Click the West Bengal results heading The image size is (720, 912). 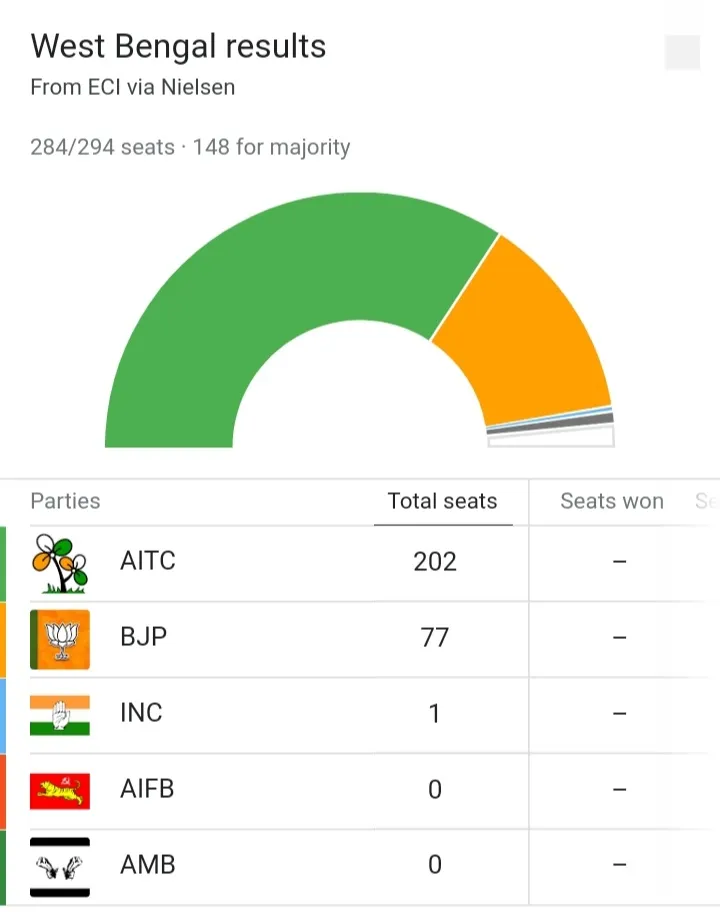(178, 47)
